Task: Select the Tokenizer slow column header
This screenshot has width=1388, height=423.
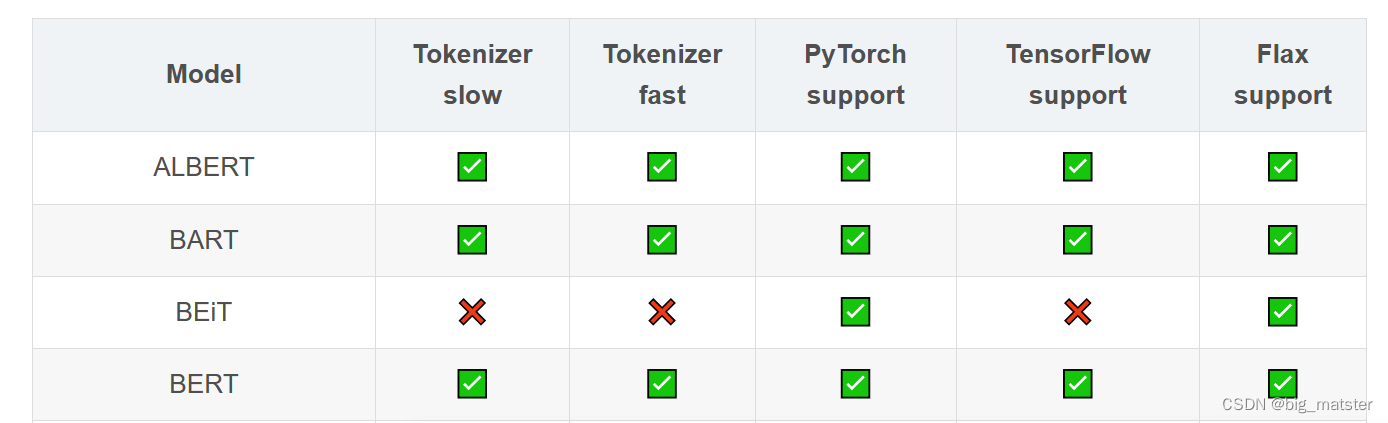Action: click(x=473, y=74)
